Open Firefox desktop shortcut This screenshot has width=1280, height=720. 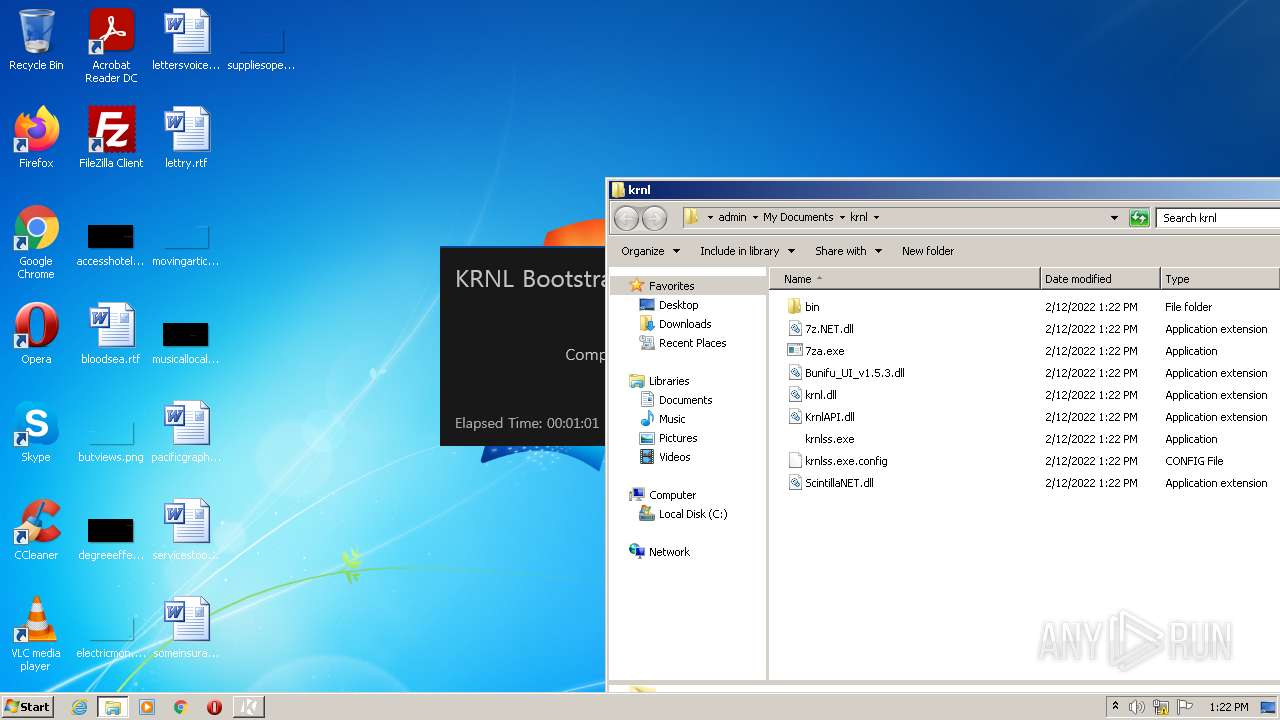(x=36, y=138)
